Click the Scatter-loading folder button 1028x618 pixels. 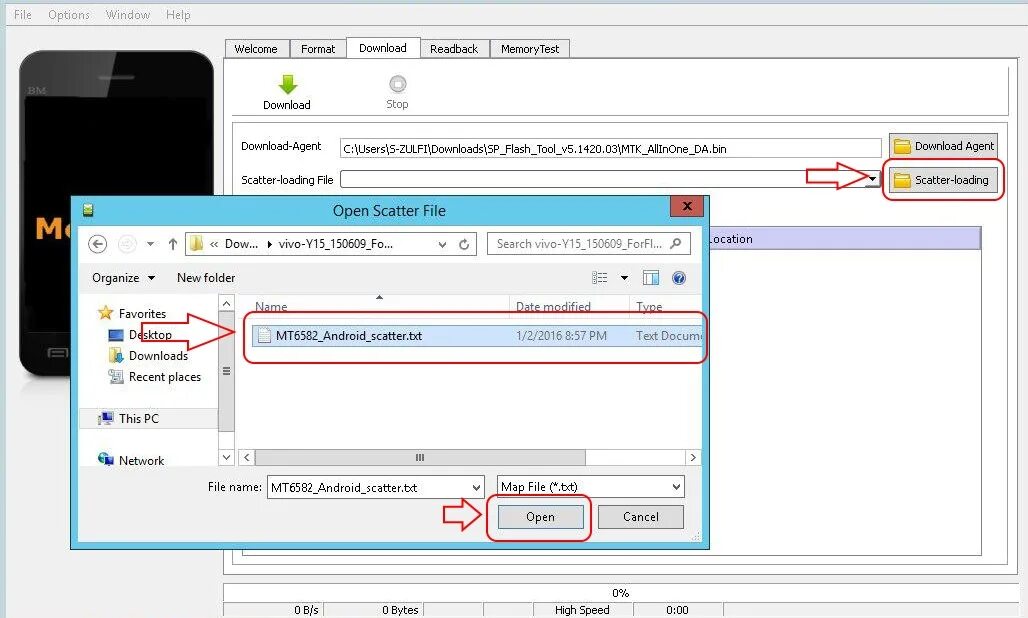(x=942, y=180)
